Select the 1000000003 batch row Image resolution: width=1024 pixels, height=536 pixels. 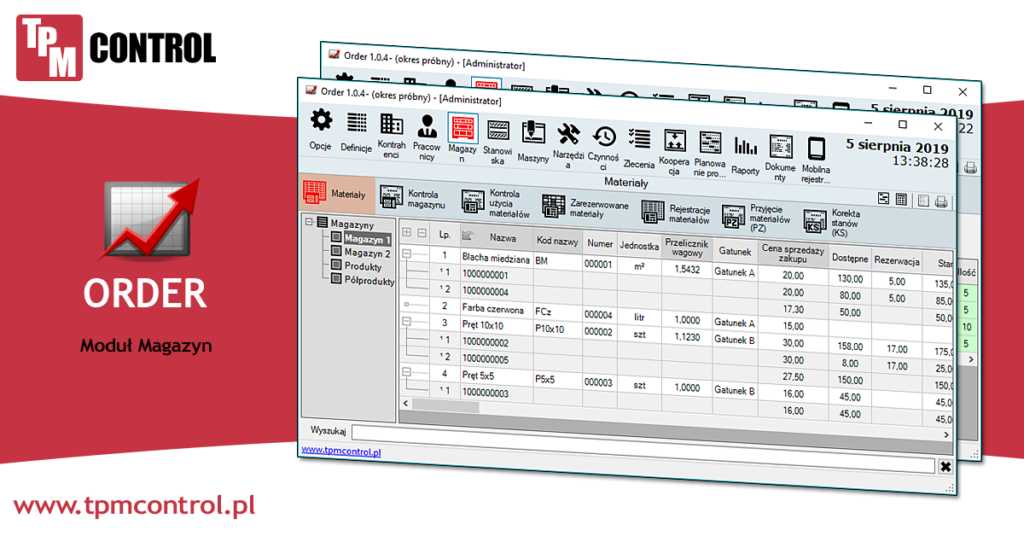coord(485,393)
